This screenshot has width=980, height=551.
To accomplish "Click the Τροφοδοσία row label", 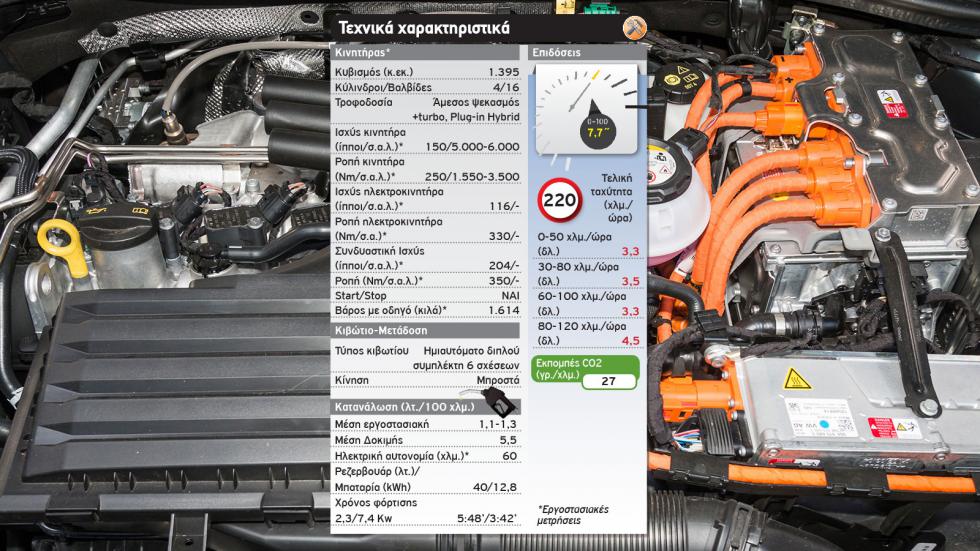I will pos(364,102).
